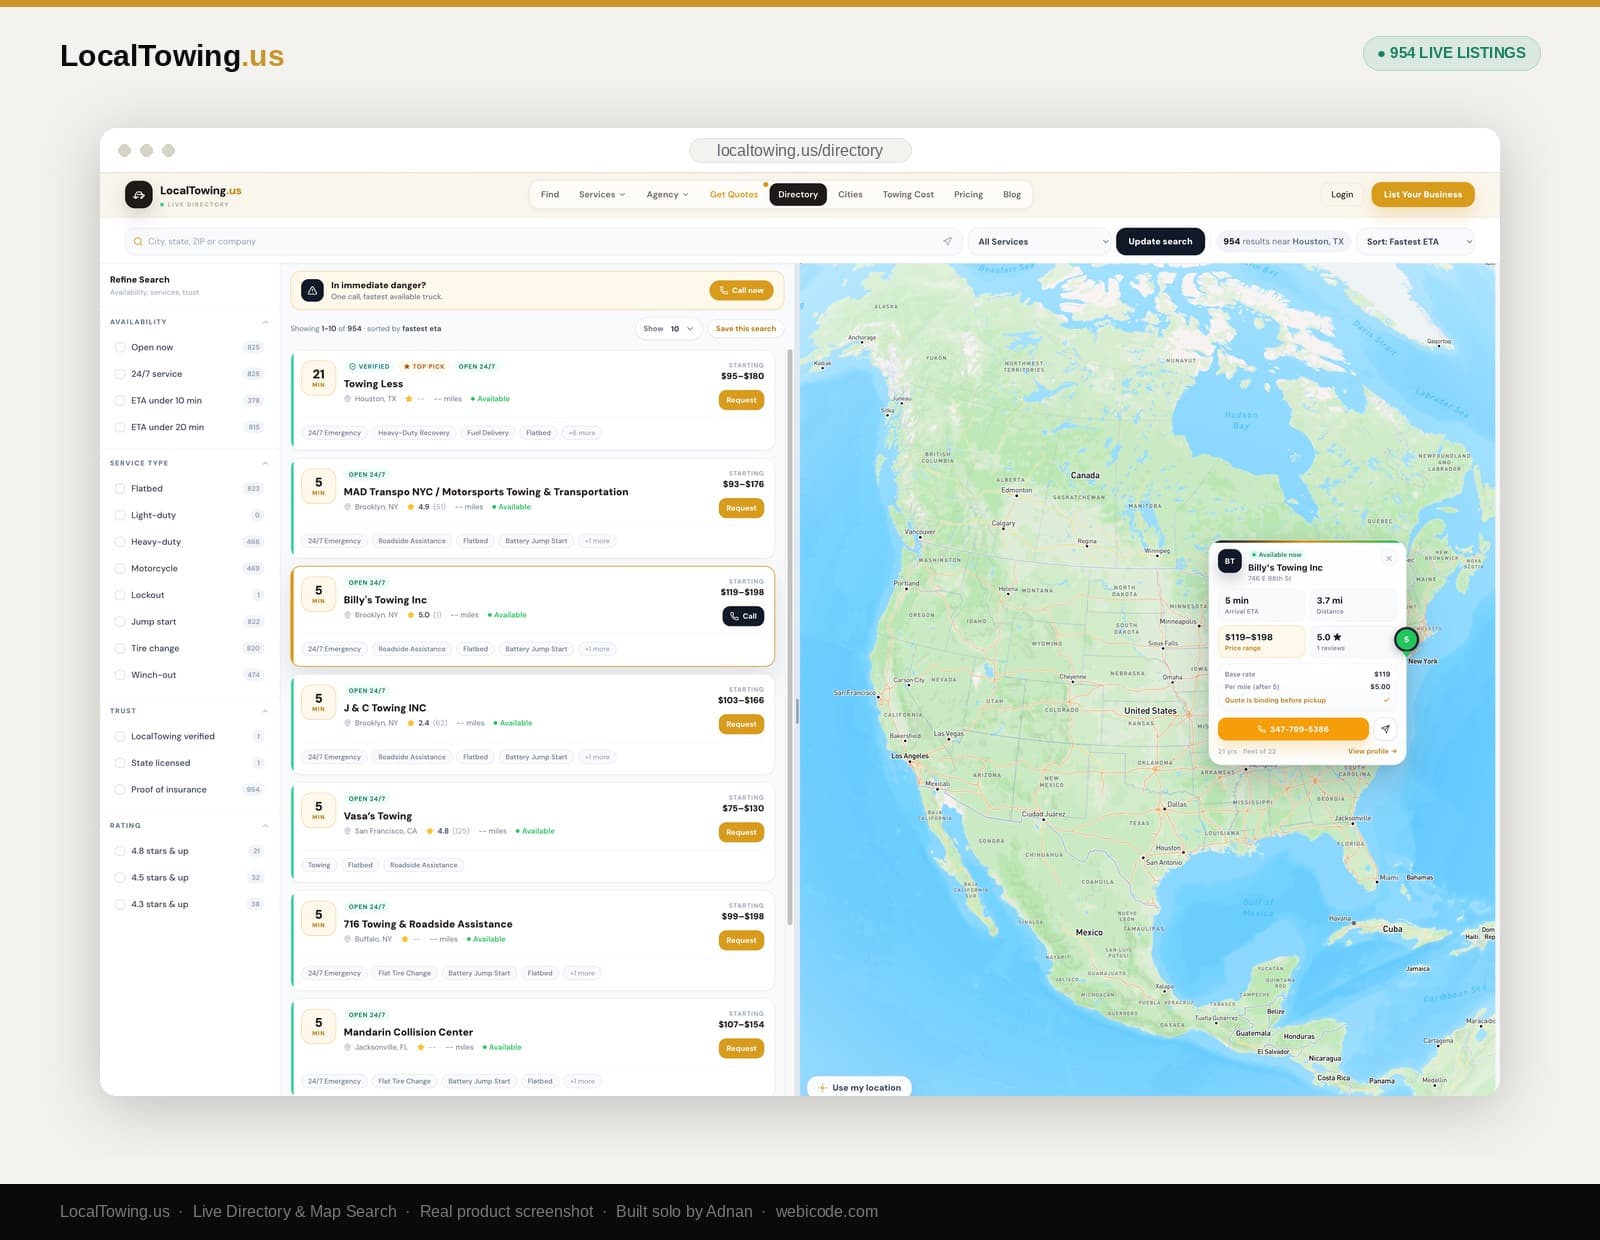The width and height of the screenshot is (1600, 1240).
Task: Collapse the Rating filter section
Action: 265,826
